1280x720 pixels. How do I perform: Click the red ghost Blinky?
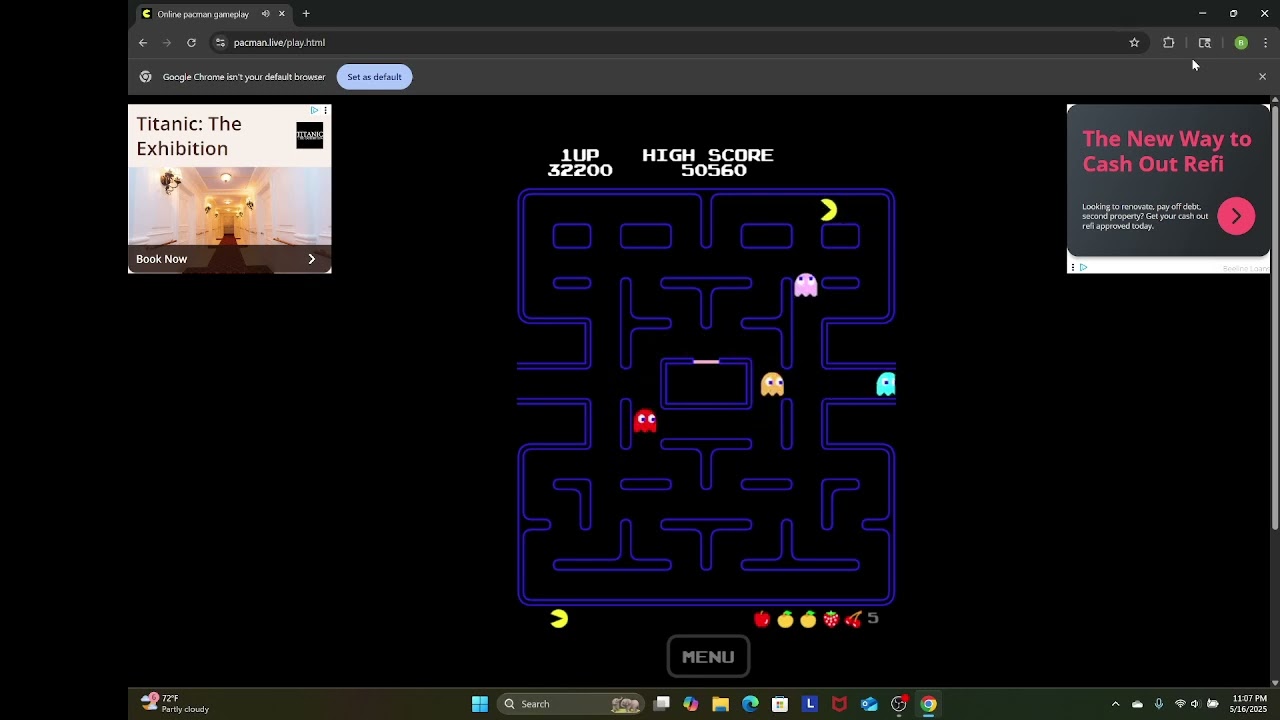[x=645, y=421]
